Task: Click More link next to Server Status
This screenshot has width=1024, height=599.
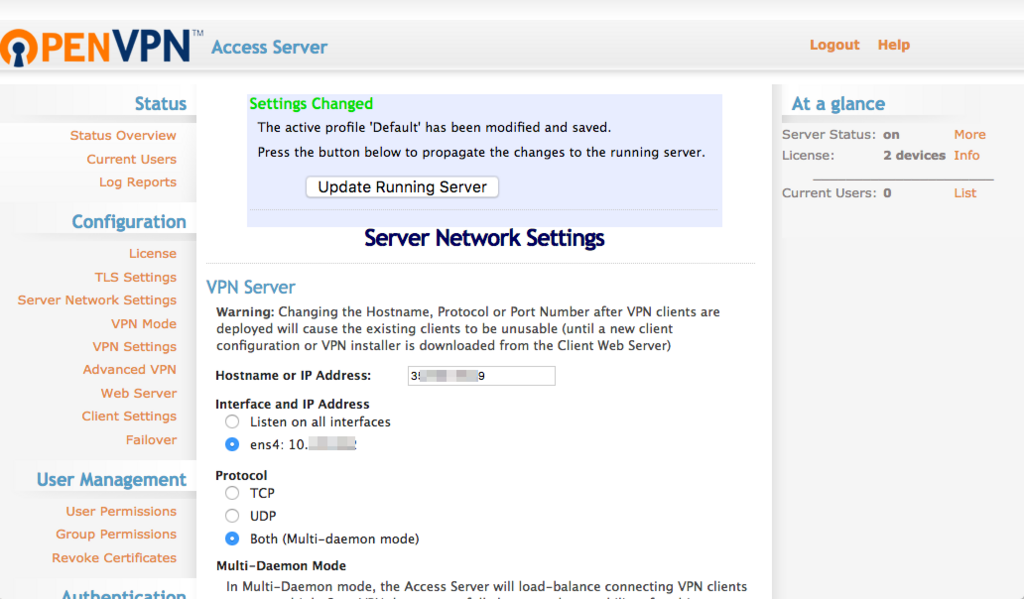Action: [970, 135]
